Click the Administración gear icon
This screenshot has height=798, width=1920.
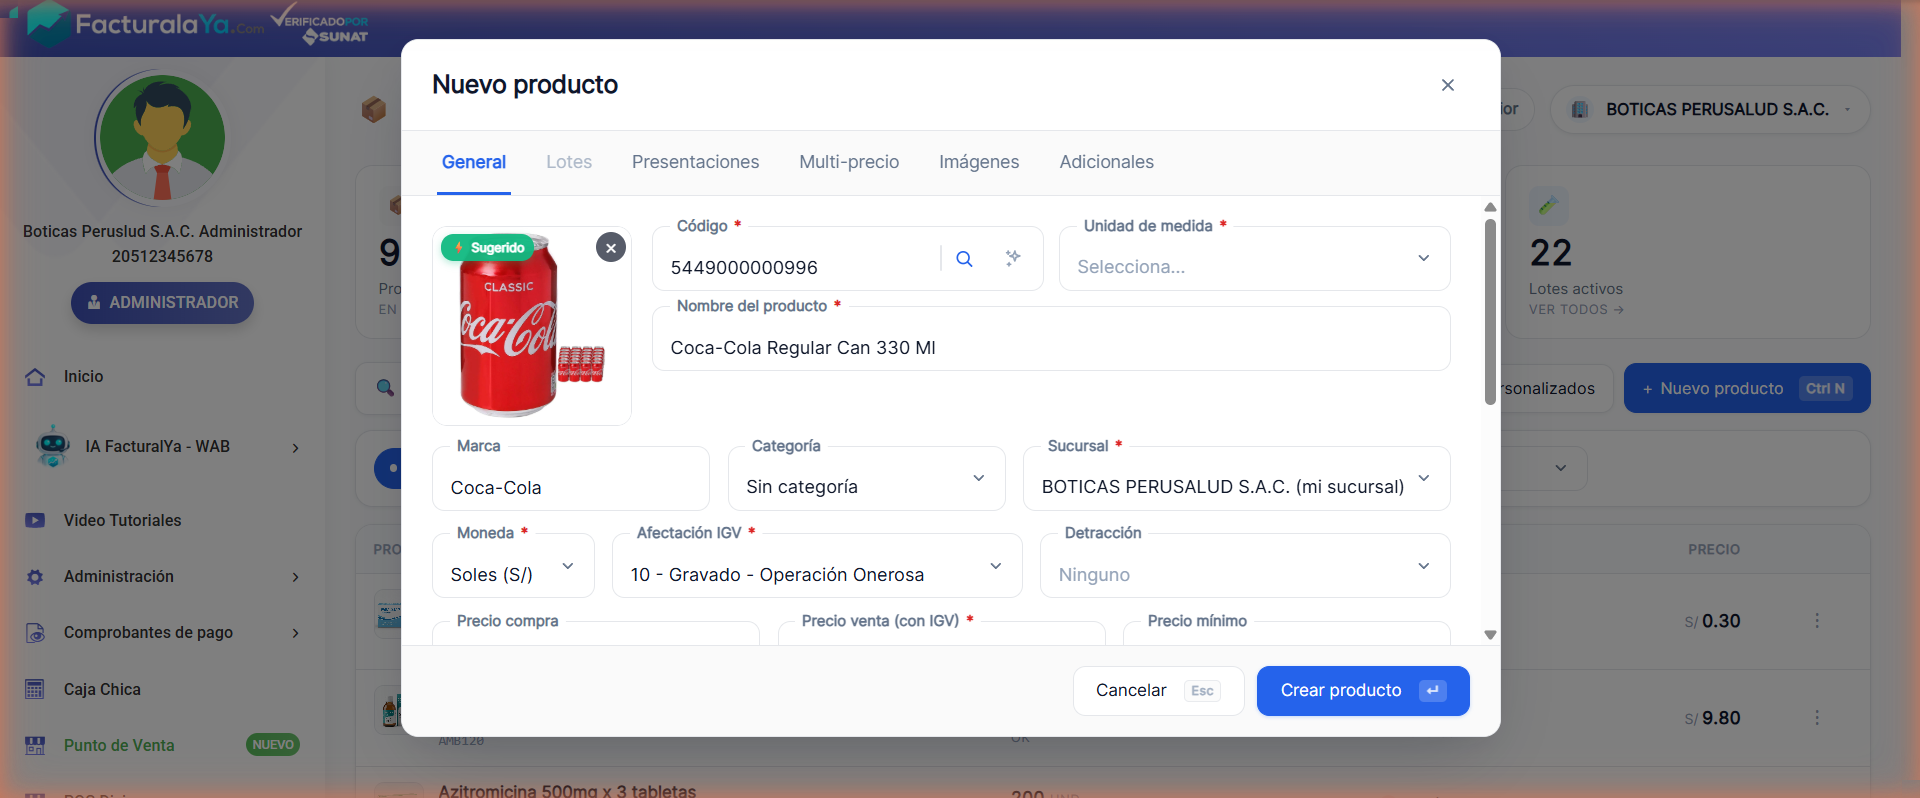tap(35, 577)
